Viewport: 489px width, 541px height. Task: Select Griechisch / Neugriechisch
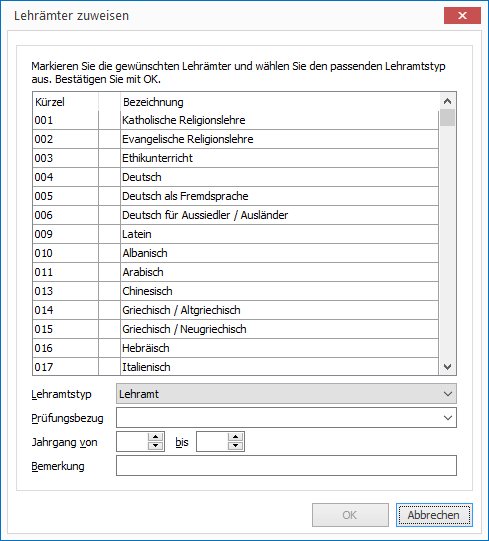pos(235,329)
